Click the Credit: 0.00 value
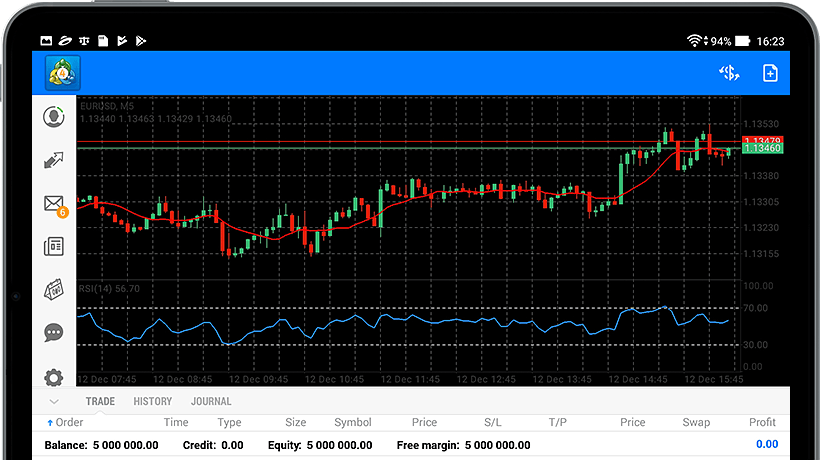Viewport: 820px width, 460px height. pyautogui.click(x=213, y=445)
